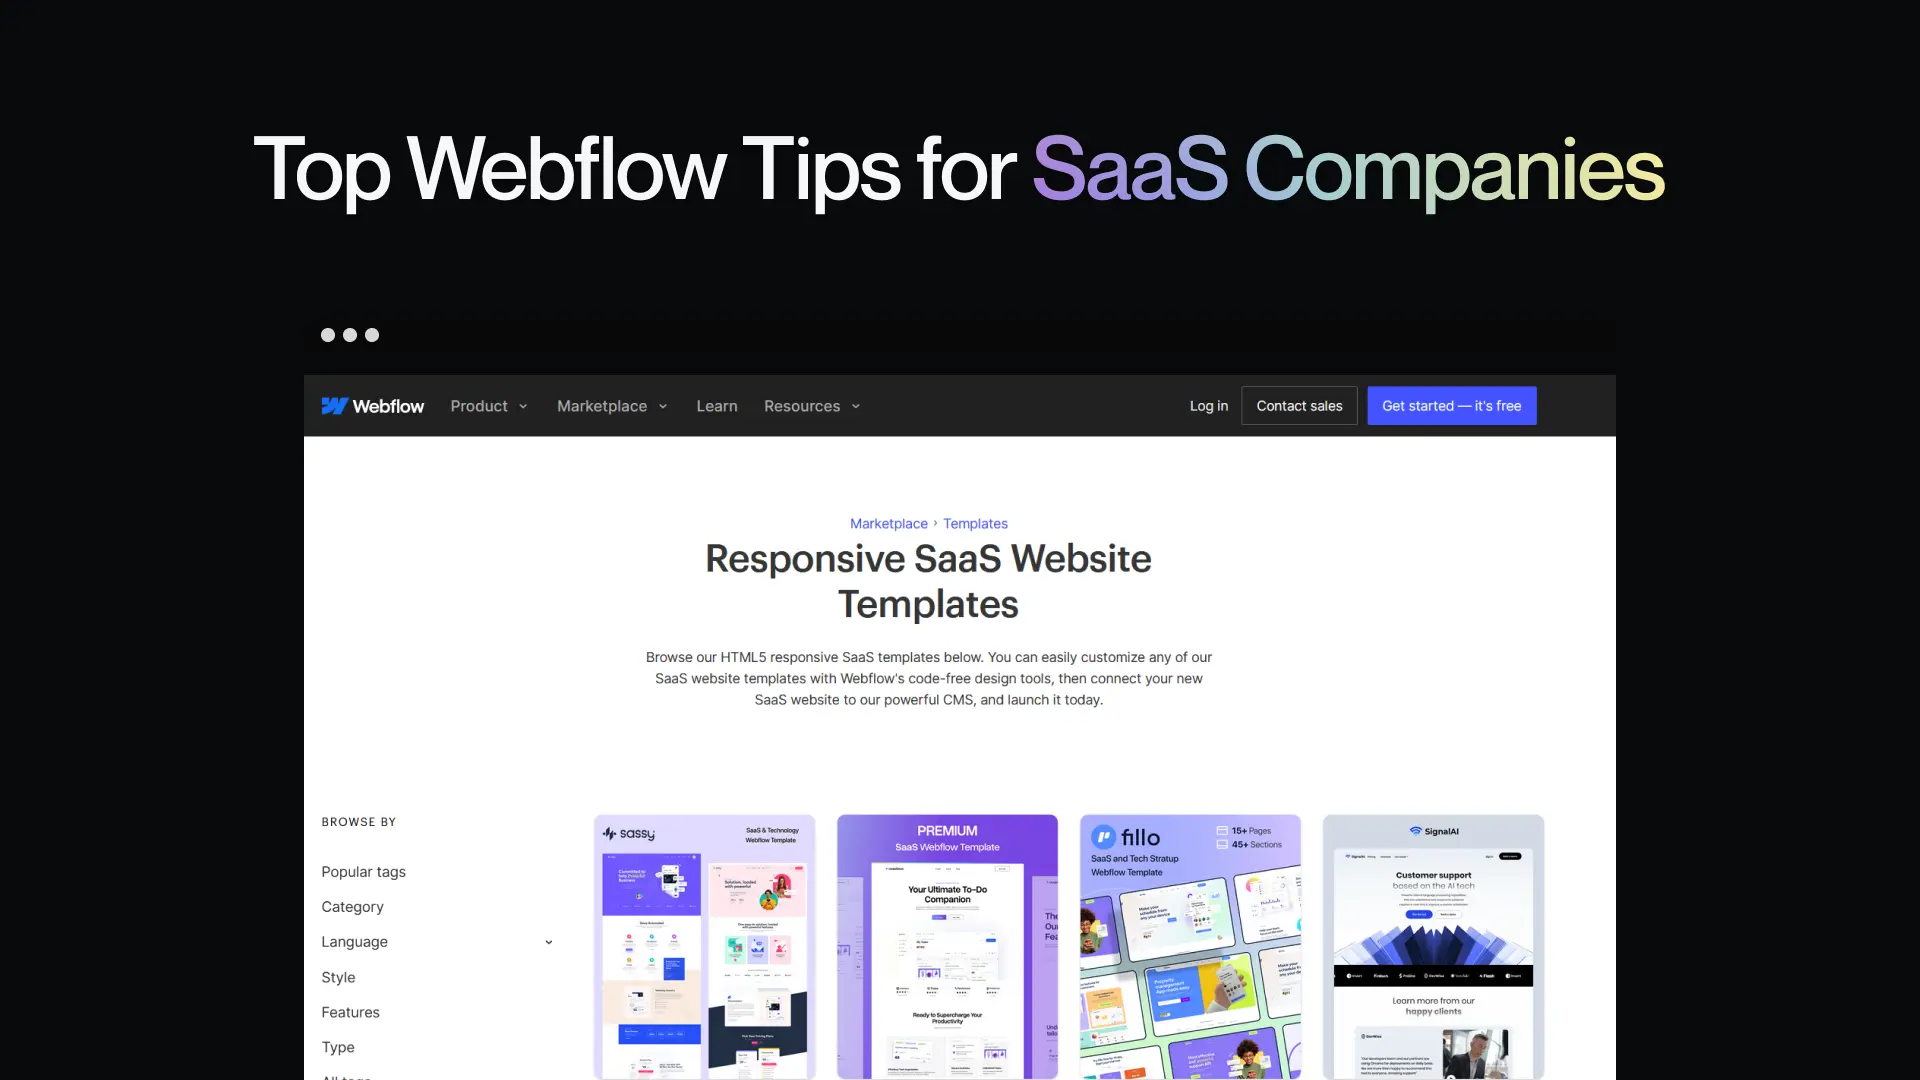The height and width of the screenshot is (1080, 1920).
Task: Click the Log in button
Action: click(1209, 405)
